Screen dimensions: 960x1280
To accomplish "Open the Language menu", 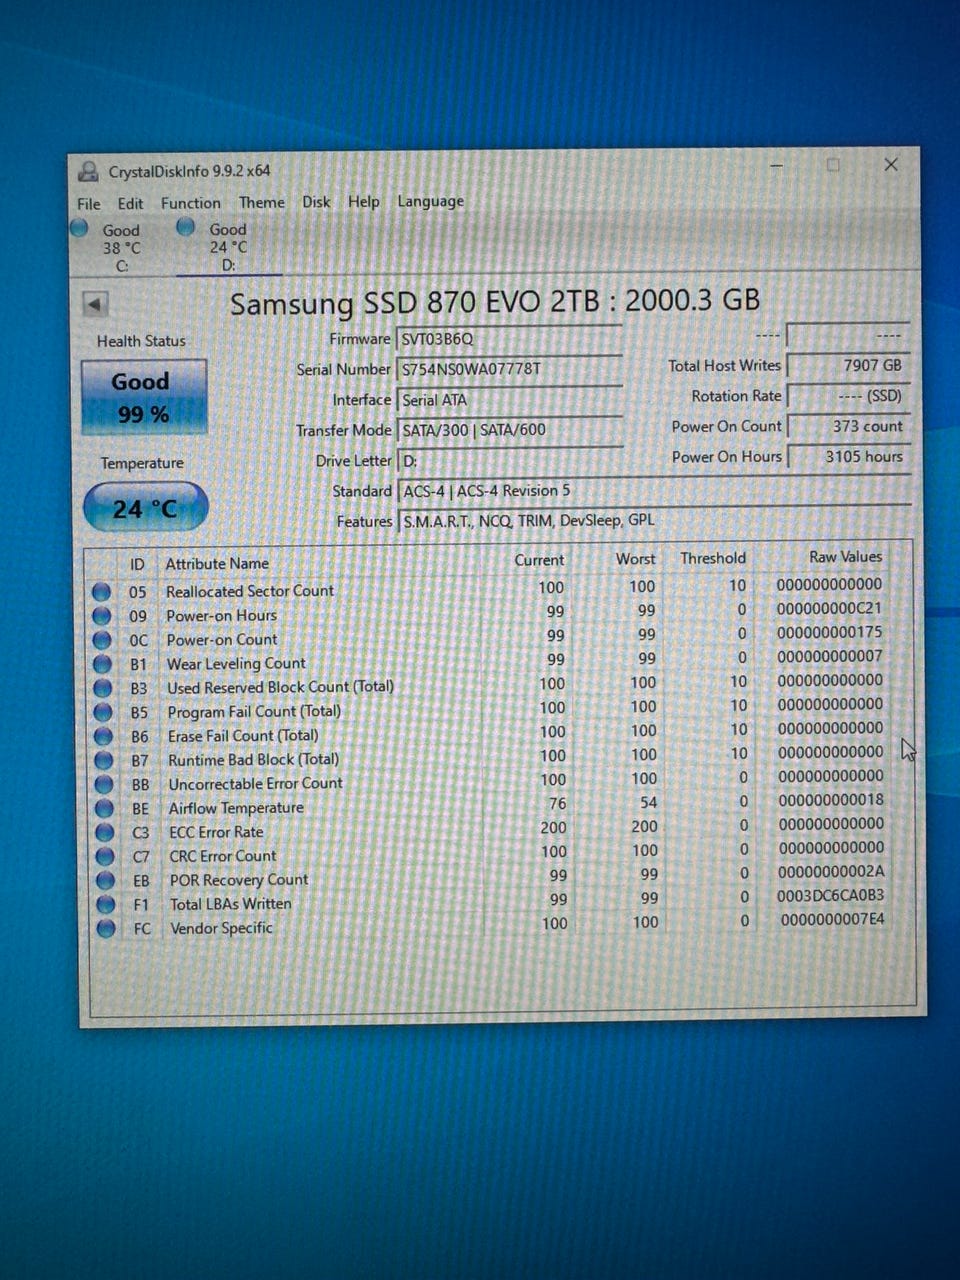I will coord(431,201).
